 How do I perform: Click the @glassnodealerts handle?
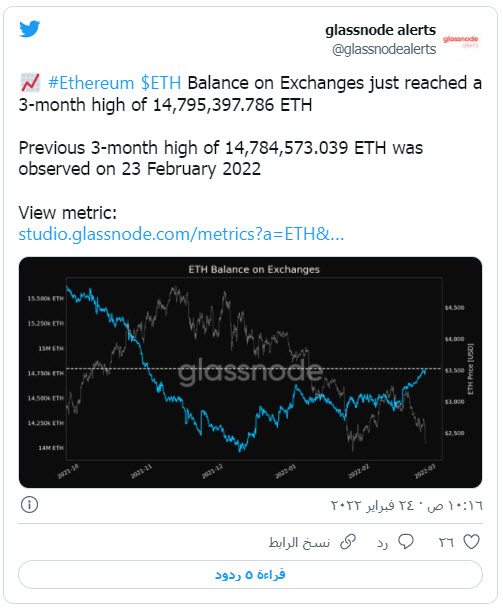pos(384,49)
